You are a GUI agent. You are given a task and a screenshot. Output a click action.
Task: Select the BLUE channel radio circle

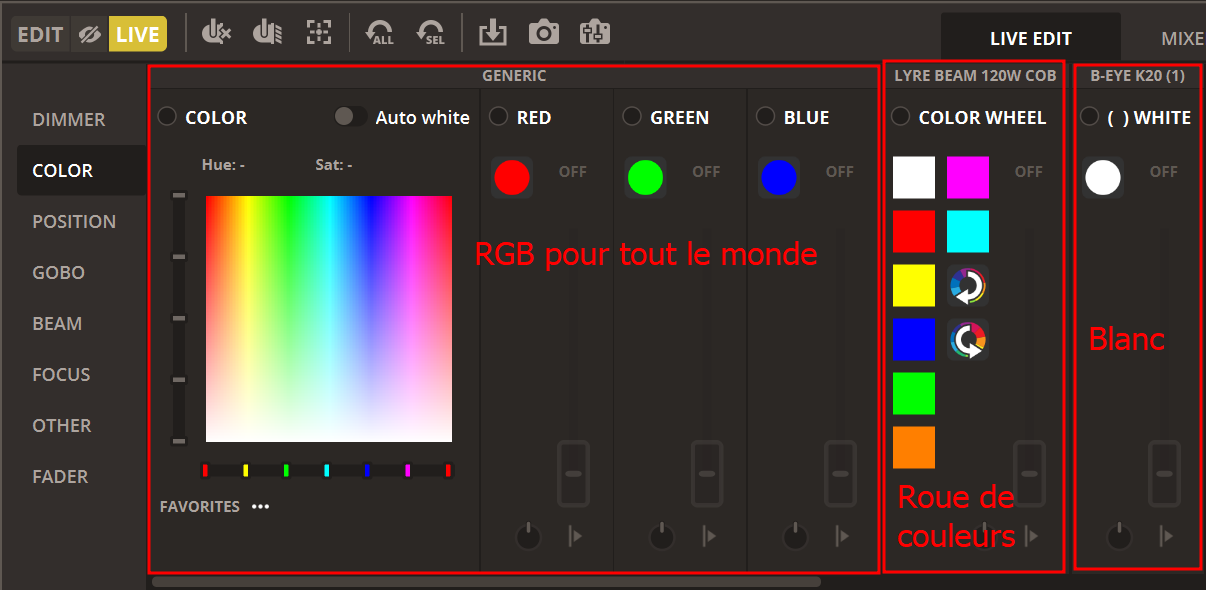[x=765, y=116]
